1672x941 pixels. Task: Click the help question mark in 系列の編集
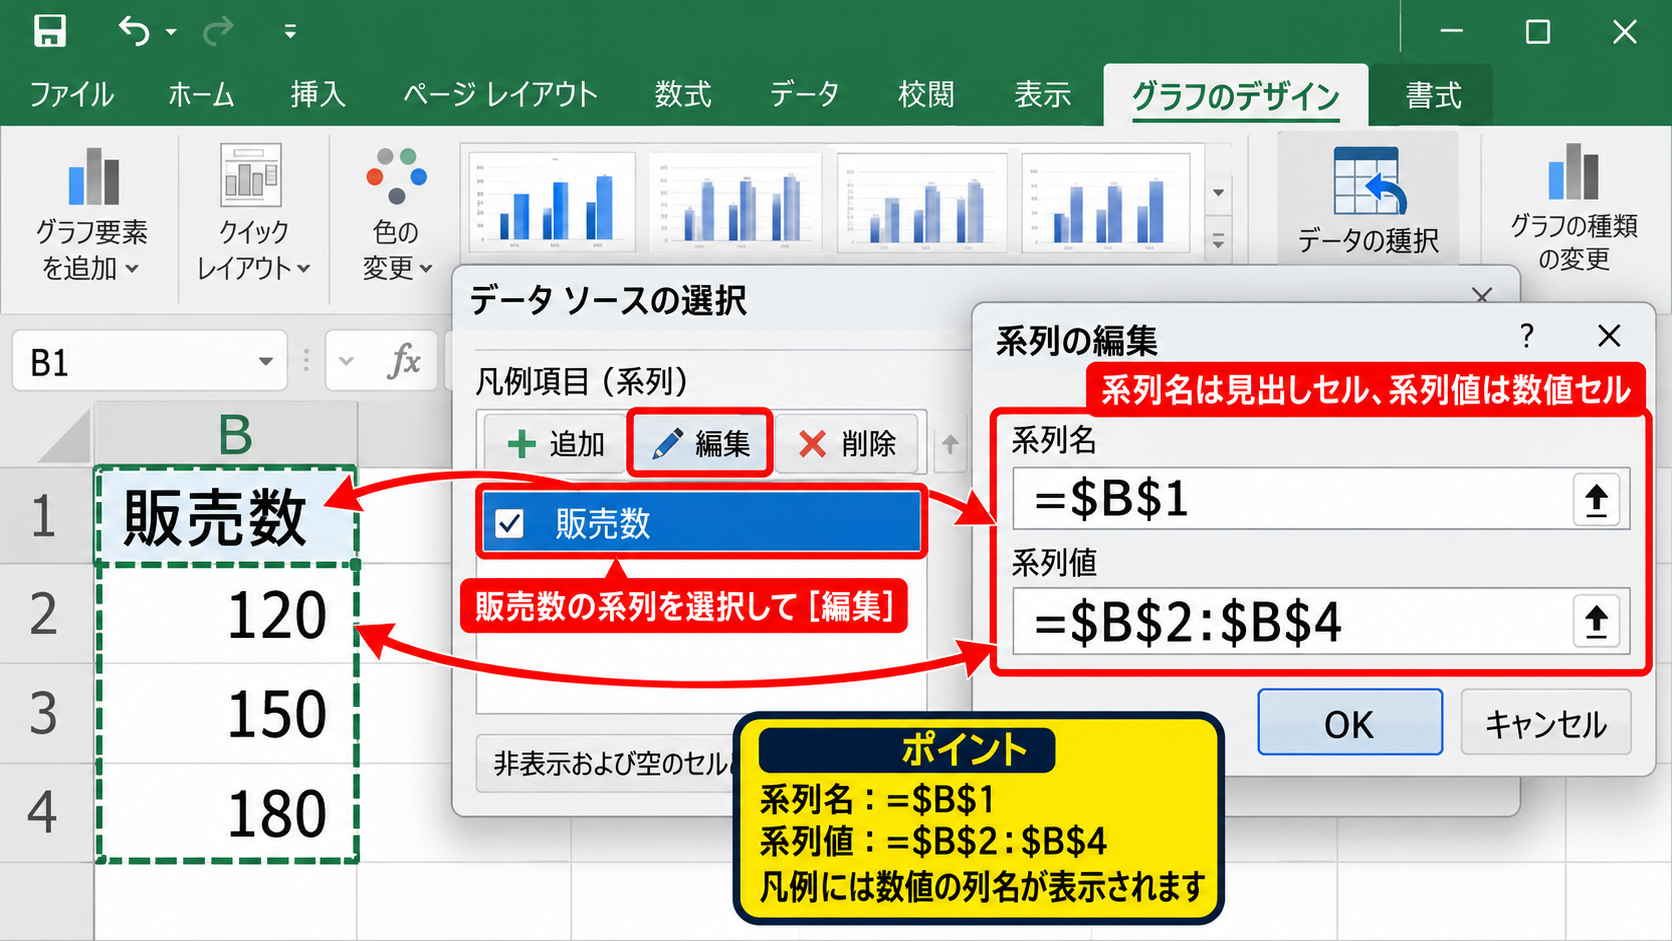click(x=1526, y=335)
